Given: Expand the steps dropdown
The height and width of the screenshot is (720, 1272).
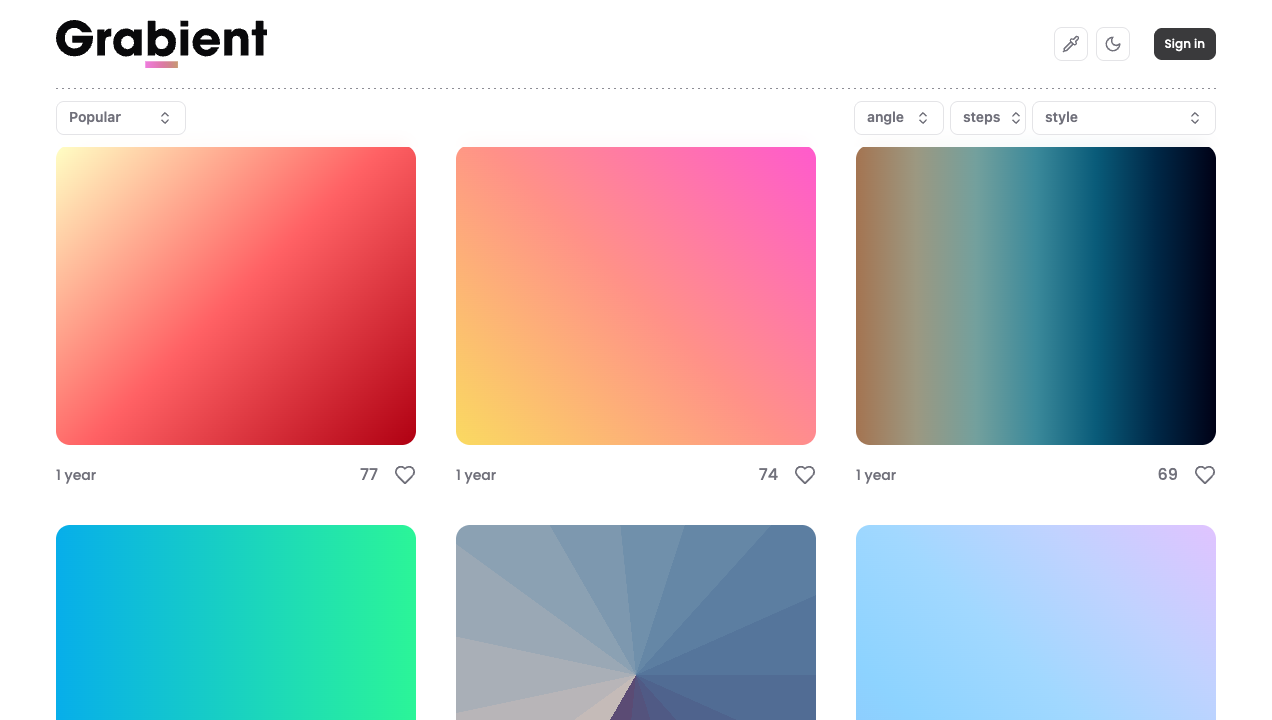Looking at the screenshot, I should 988,118.
